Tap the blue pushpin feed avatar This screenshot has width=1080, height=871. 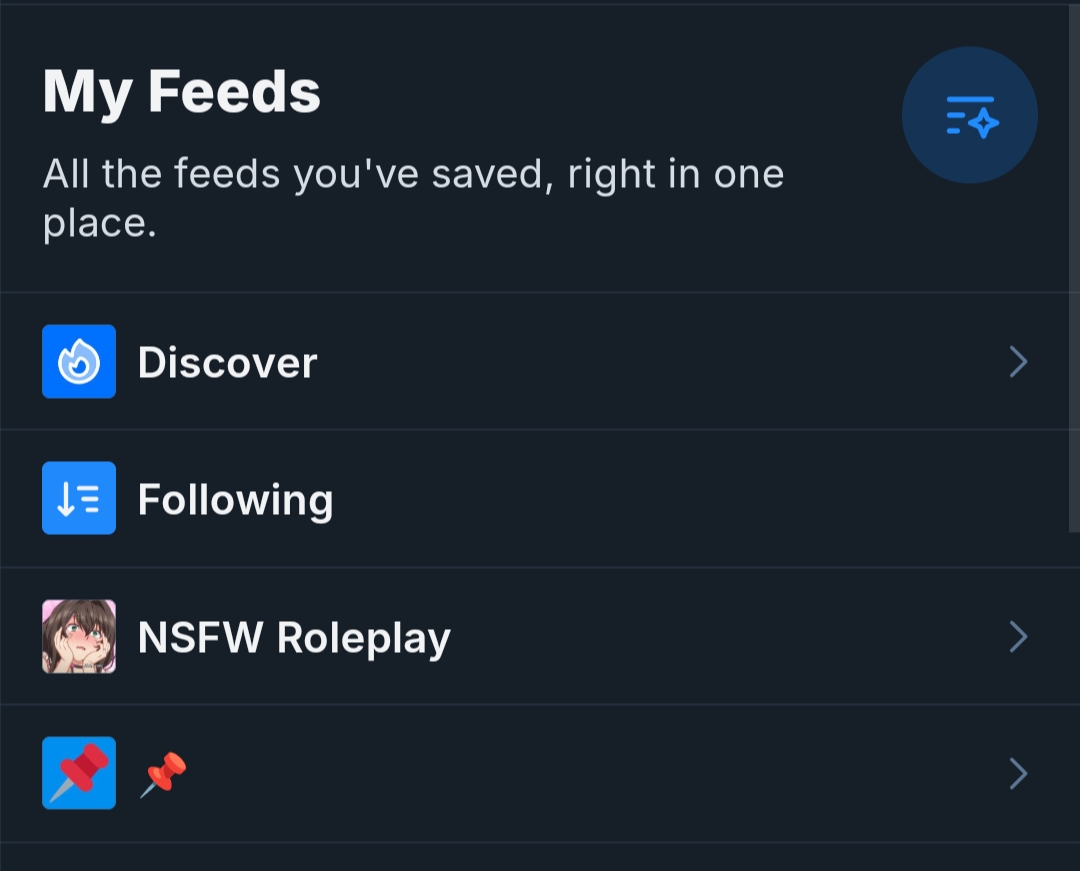pyautogui.click(x=79, y=773)
